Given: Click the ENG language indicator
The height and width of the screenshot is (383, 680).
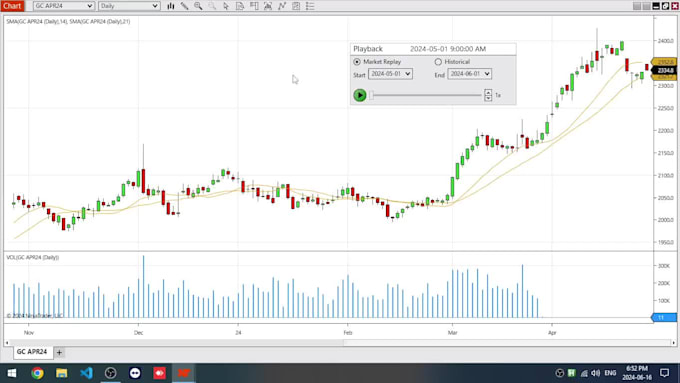Looking at the screenshot, I should [610, 373].
